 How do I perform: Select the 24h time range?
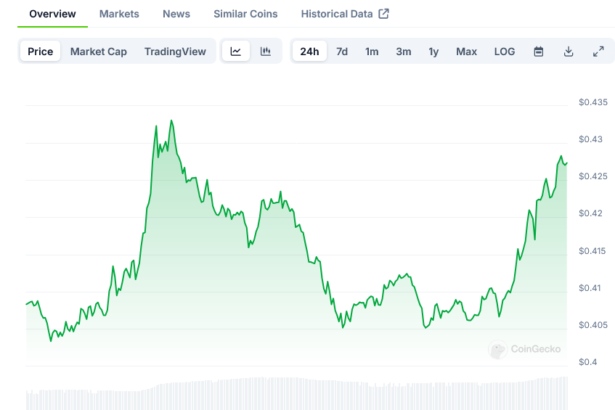(x=309, y=52)
